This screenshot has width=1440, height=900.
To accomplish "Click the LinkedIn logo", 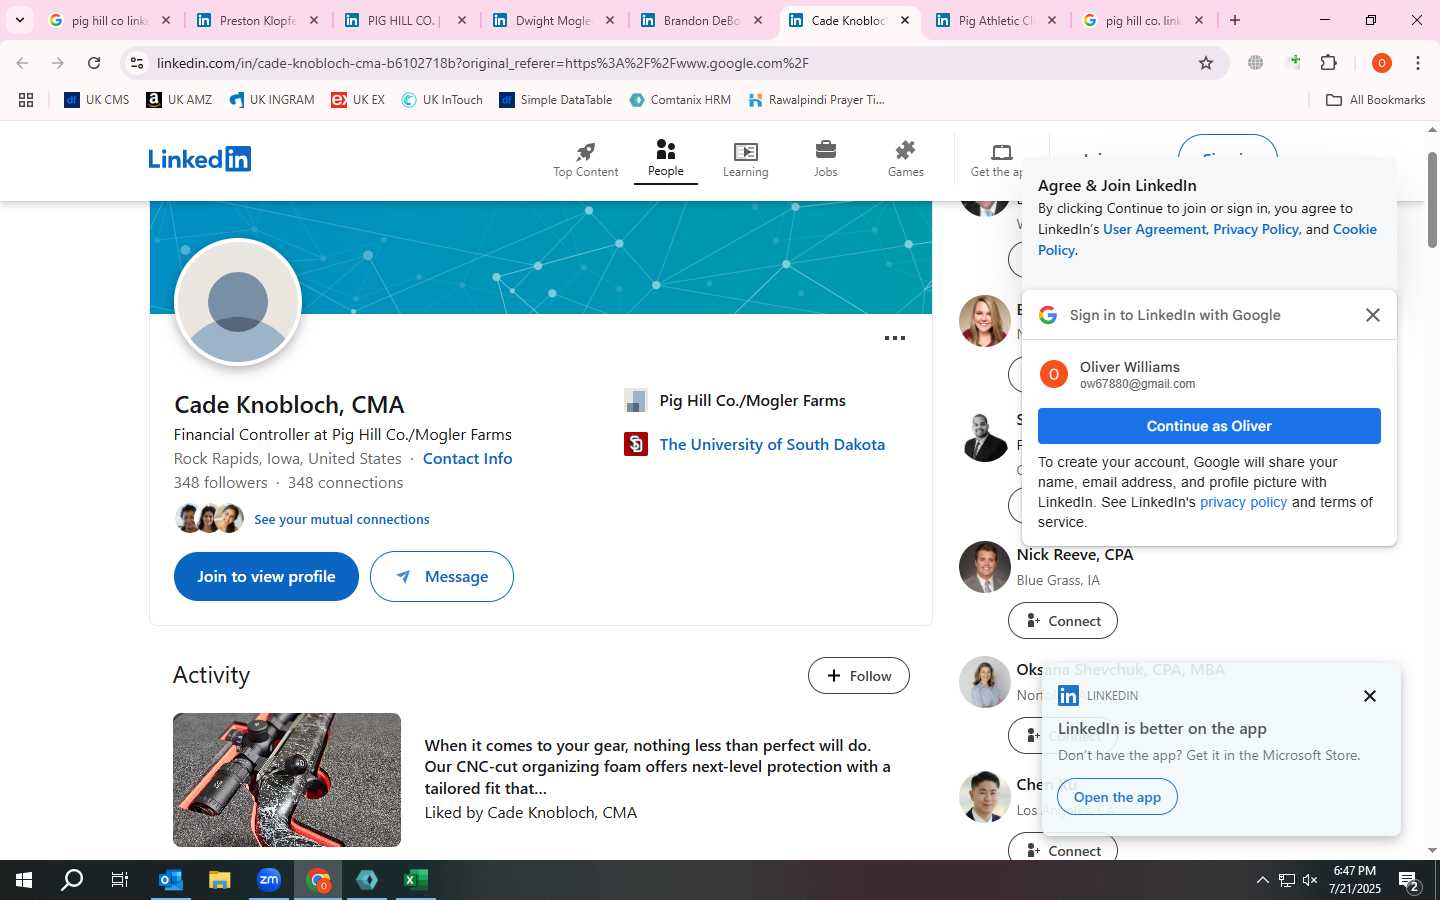I will point(199,159).
